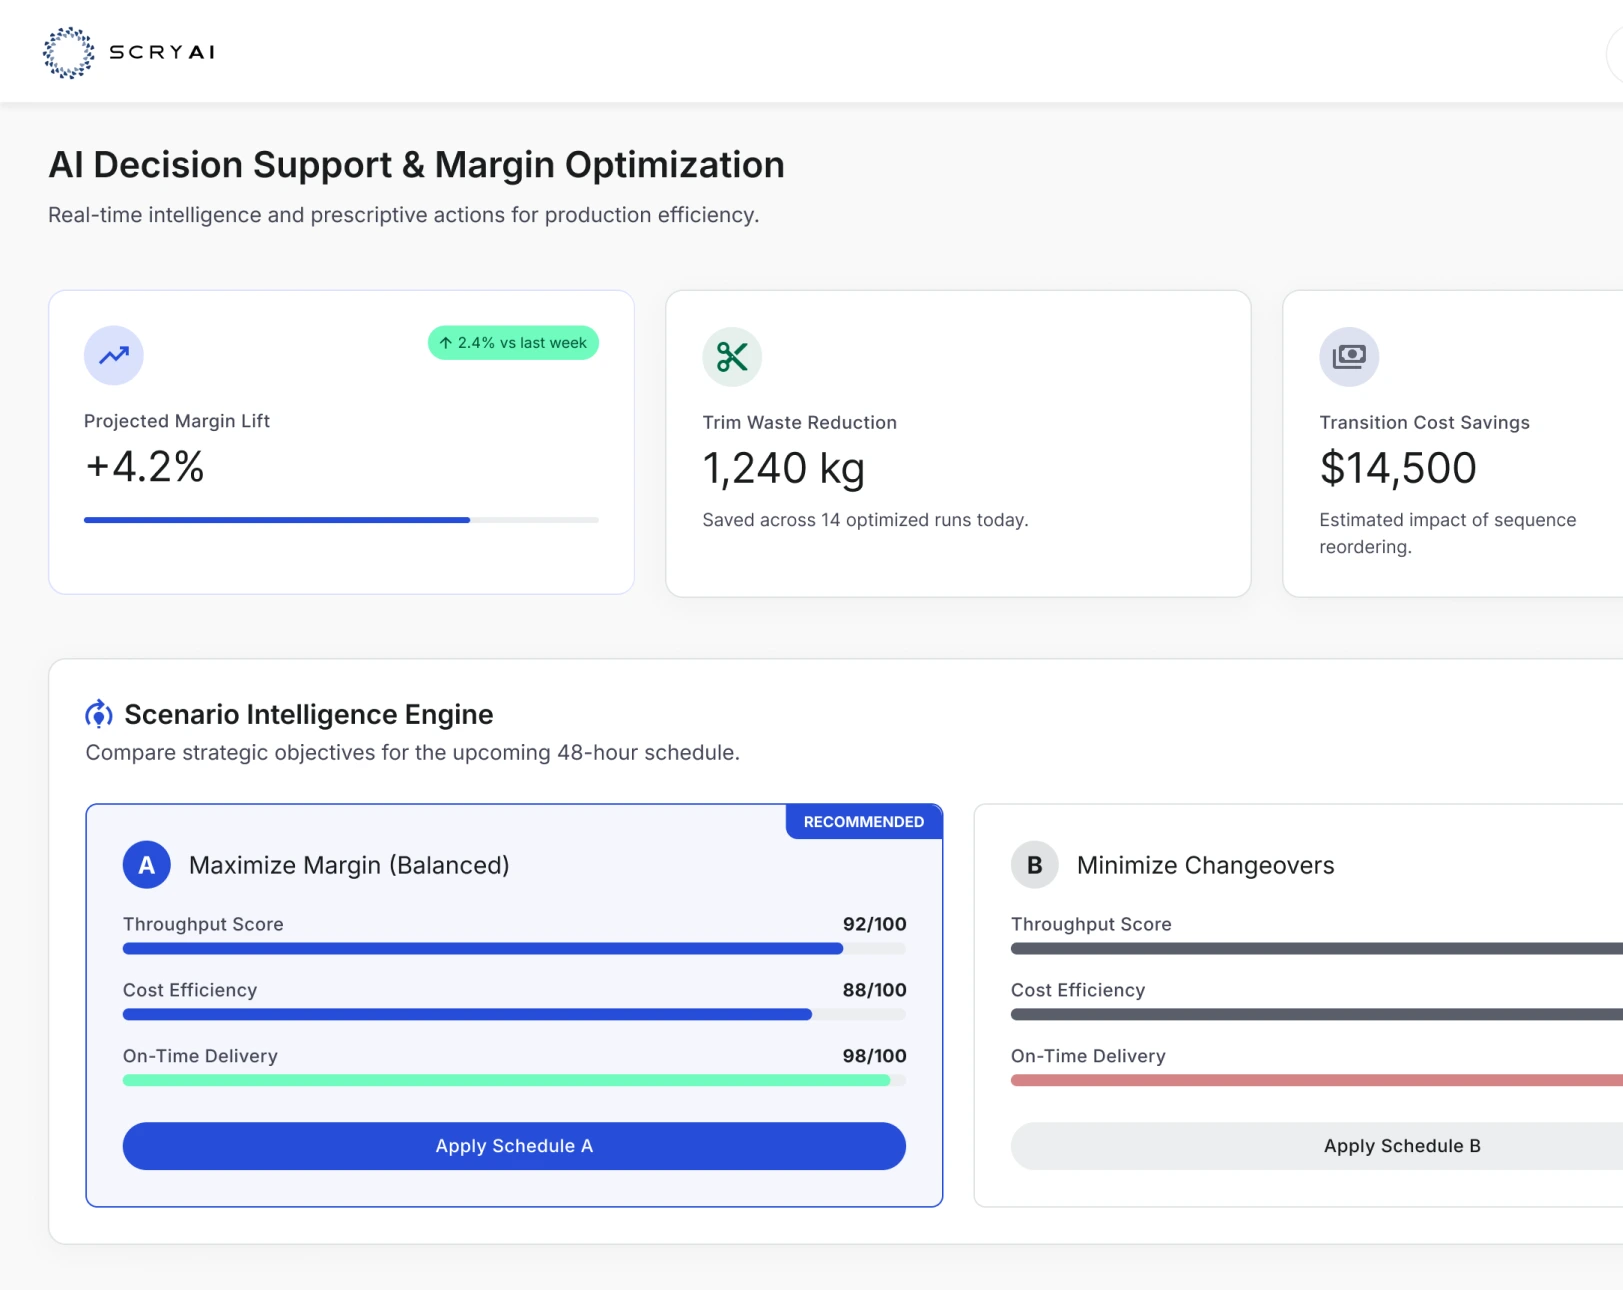Image resolution: width=1623 pixels, height=1290 pixels.
Task: Click scenario B Cost Efficiency label
Action: 1078,990
